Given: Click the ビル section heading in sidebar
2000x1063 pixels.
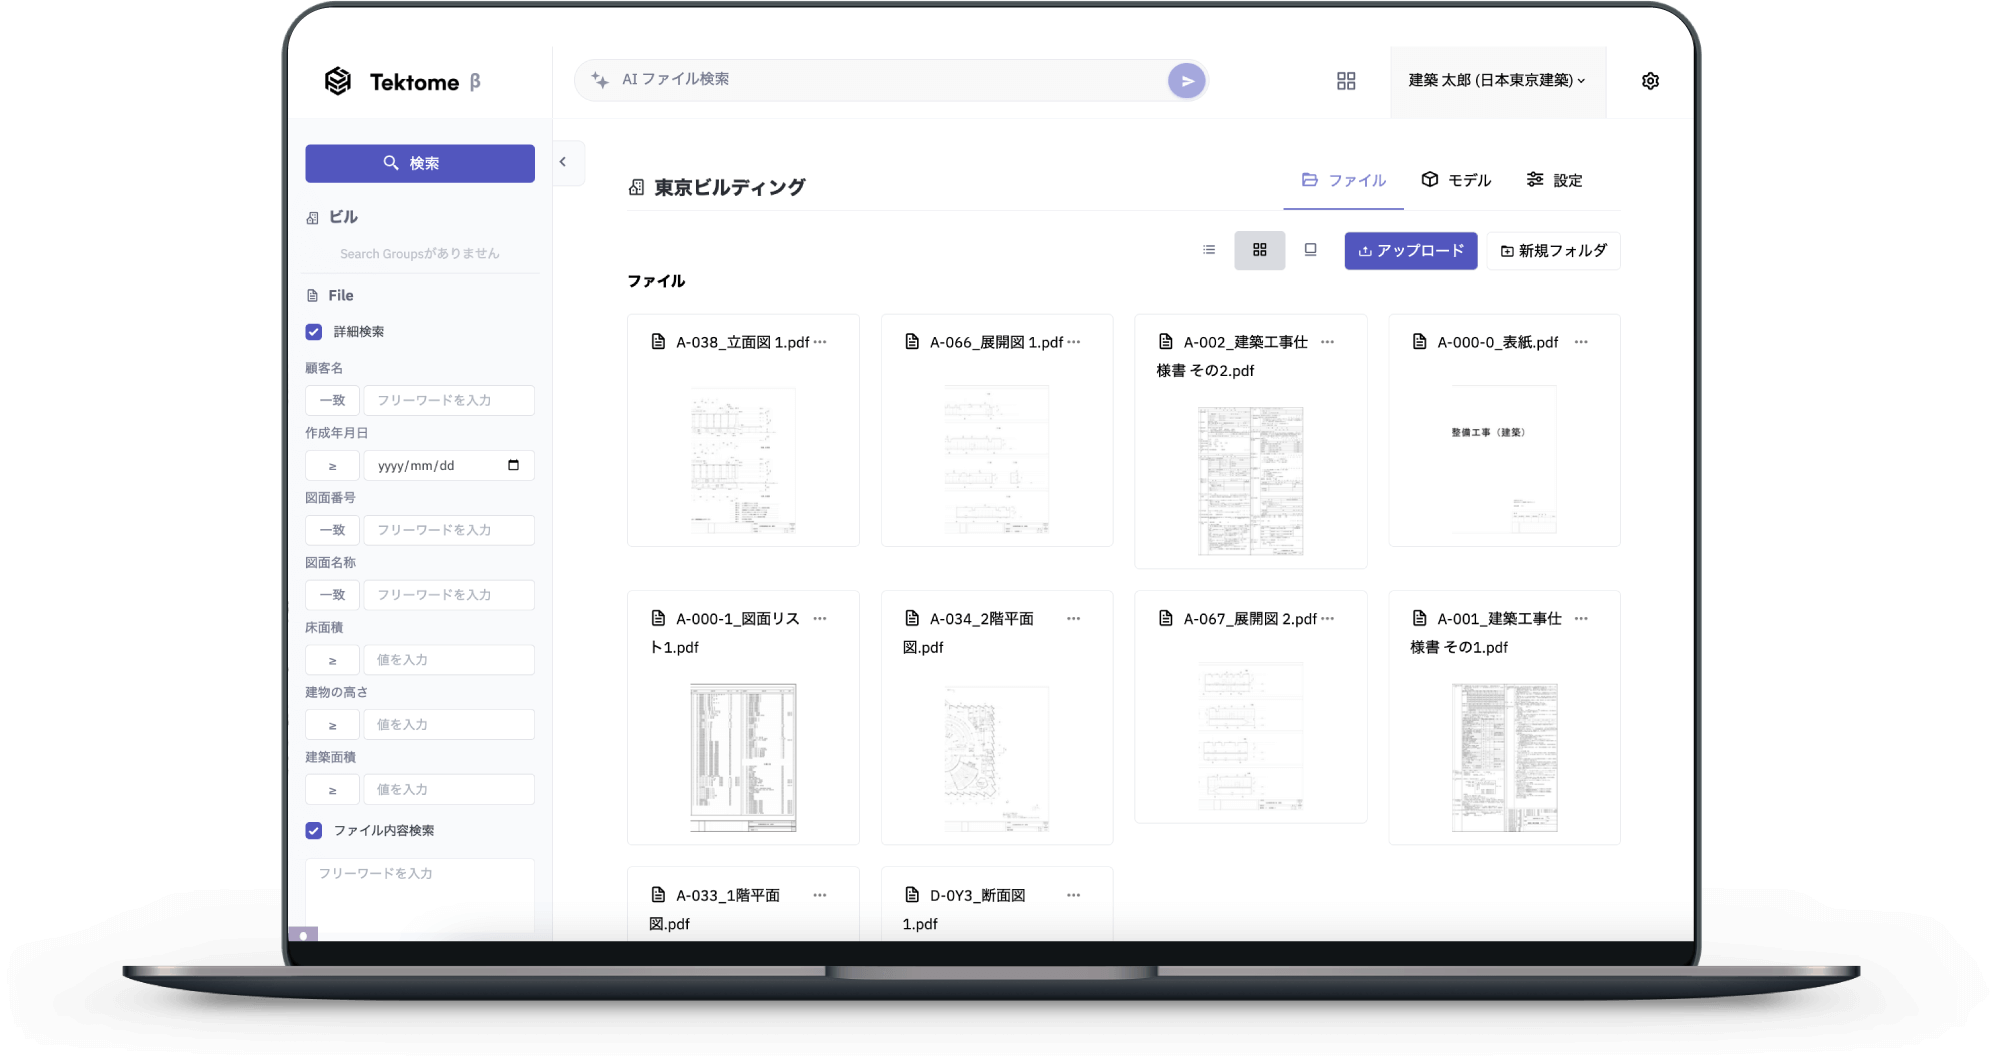Looking at the screenshot, I should (343, 217).
